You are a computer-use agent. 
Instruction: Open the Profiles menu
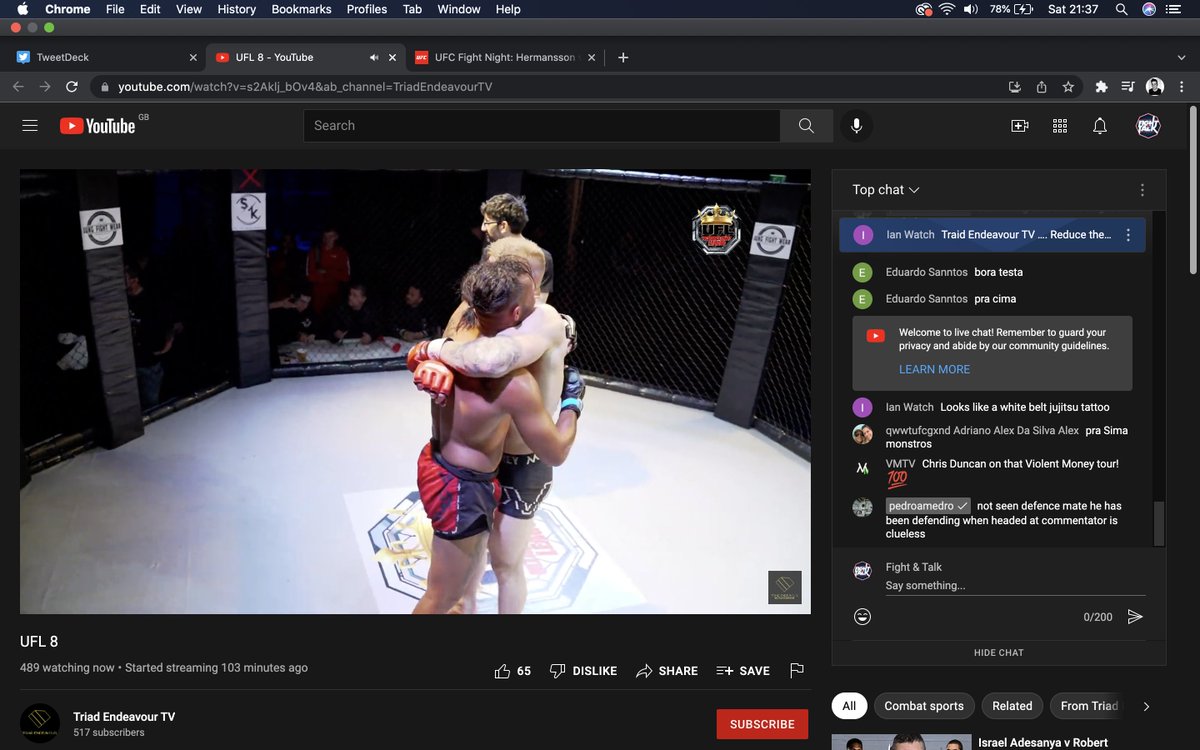[367, 9]
